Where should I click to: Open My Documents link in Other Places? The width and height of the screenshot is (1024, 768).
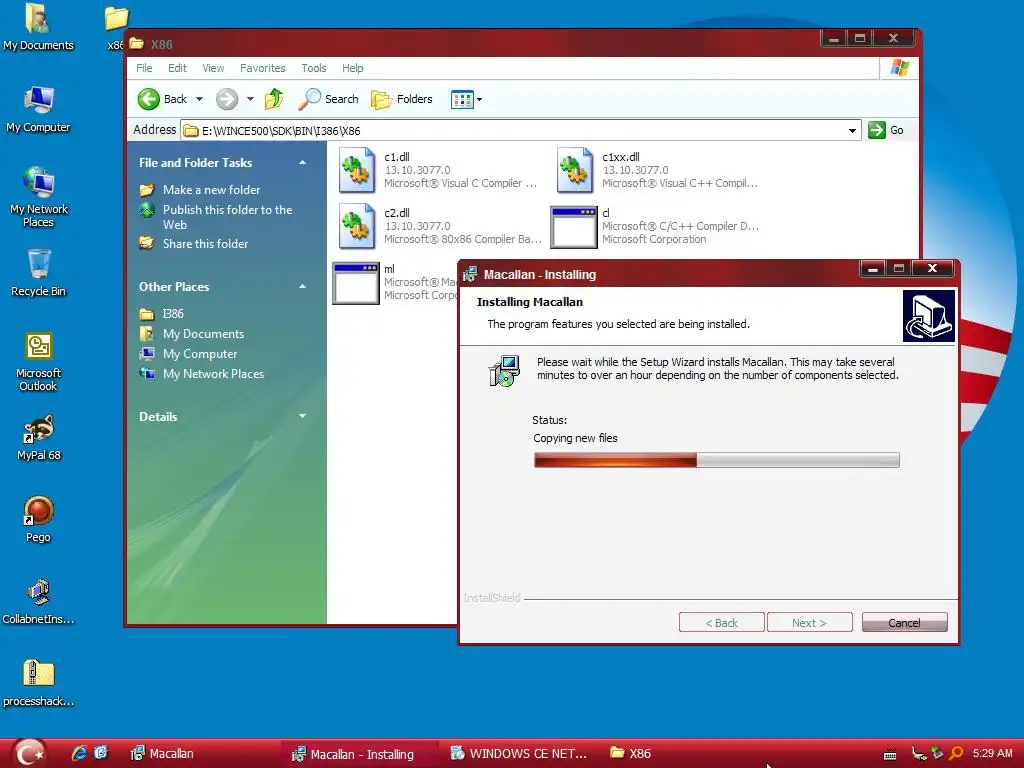[x=203, y=334]
